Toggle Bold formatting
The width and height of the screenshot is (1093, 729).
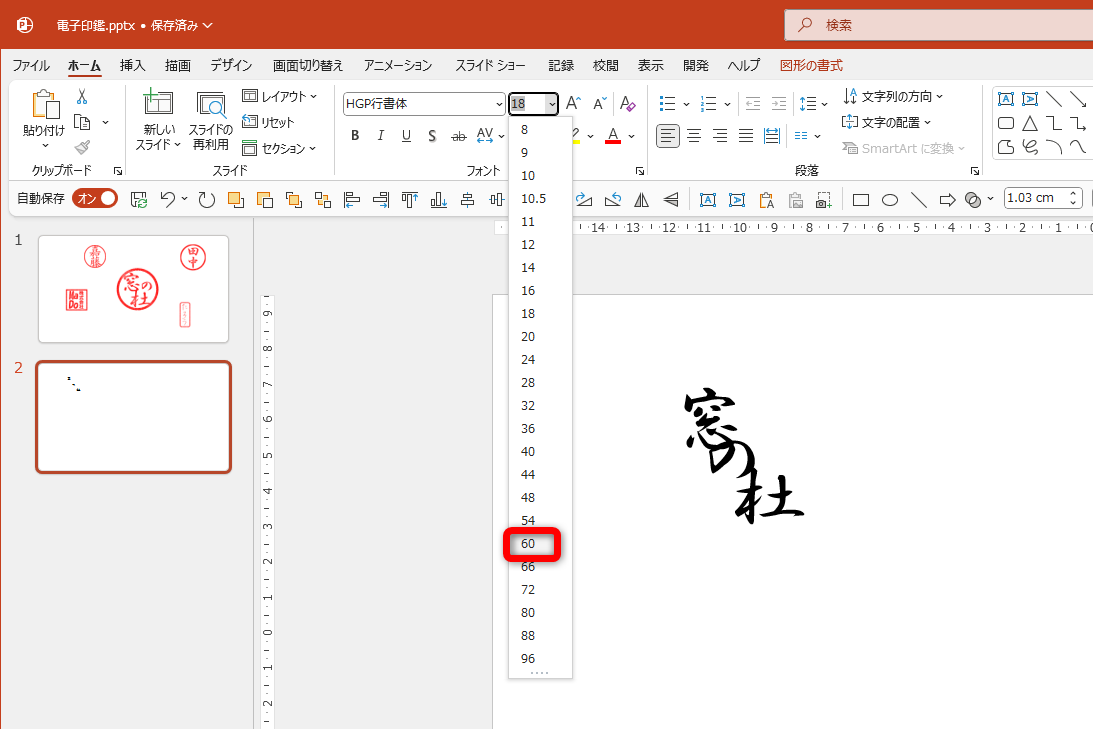(355, 136)
